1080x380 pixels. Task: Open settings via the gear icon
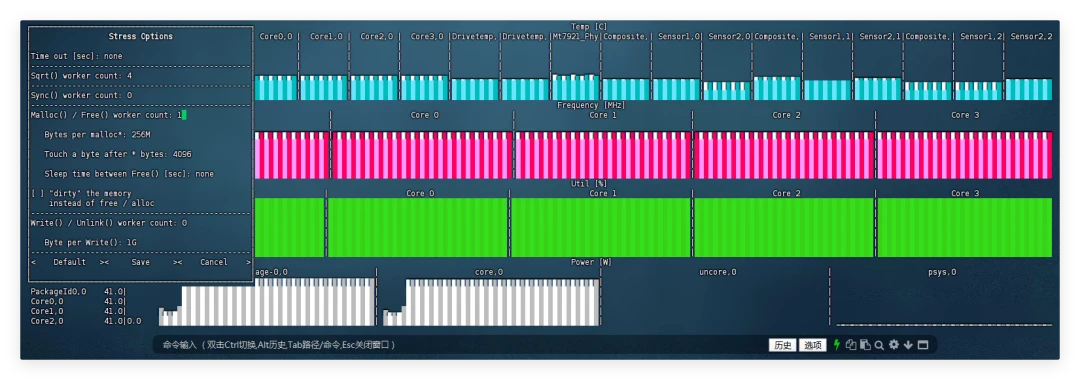pos(893,345)
